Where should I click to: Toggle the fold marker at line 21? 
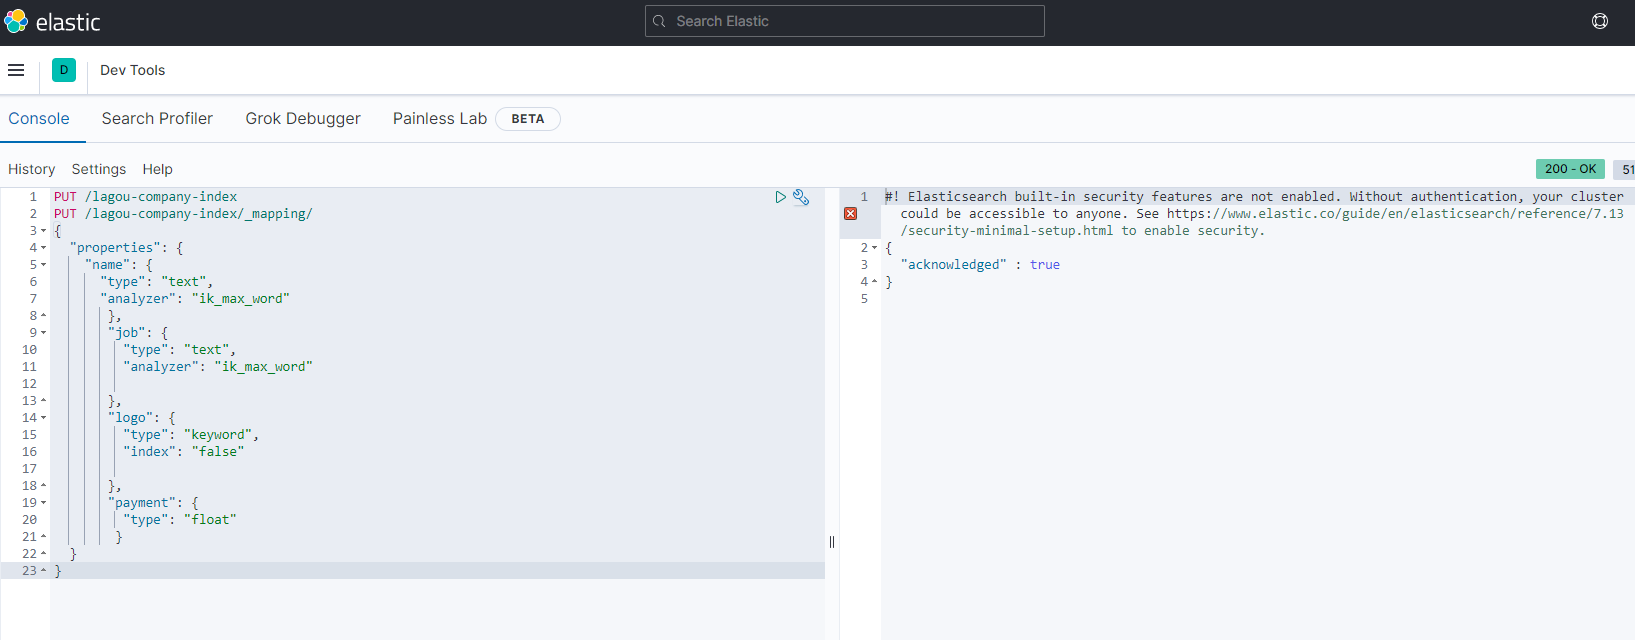pyautogui.click(x=43, y=537)
